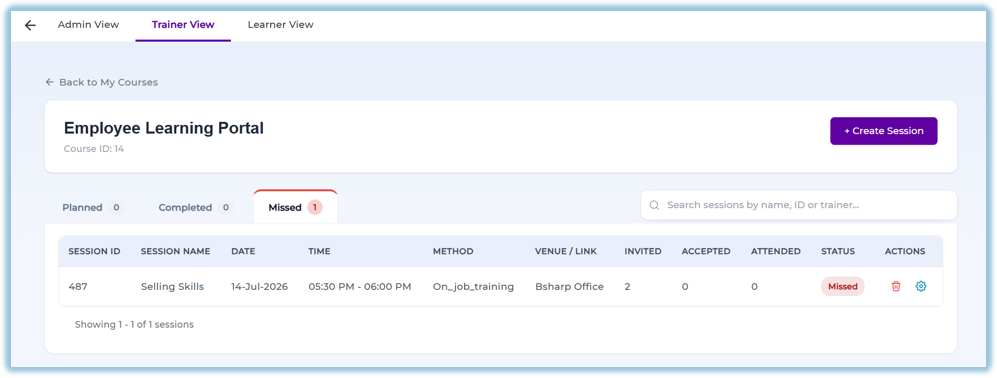Click the TIME column header
Screen dimensions: 997x378
coord(319,251)
